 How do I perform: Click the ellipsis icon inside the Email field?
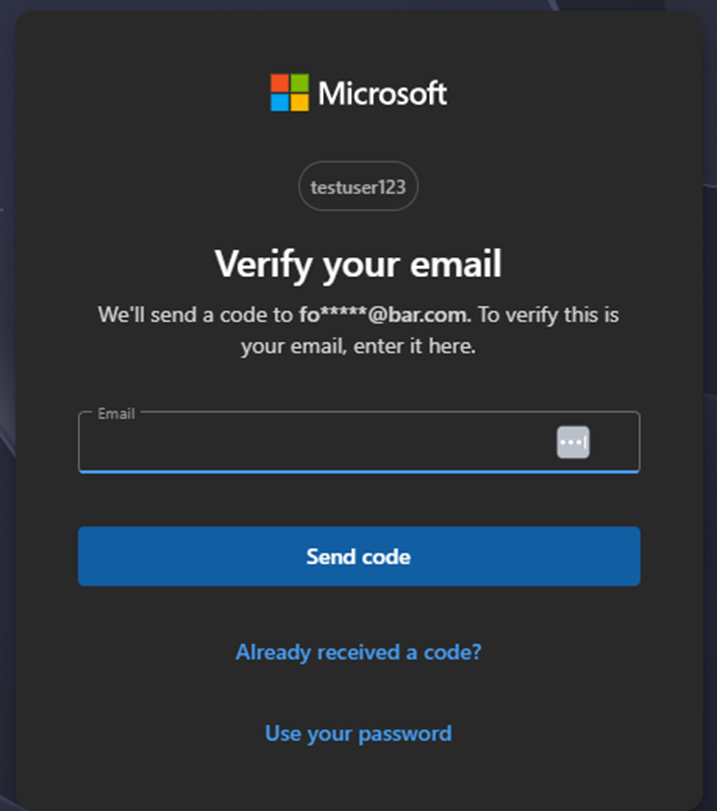573,441
